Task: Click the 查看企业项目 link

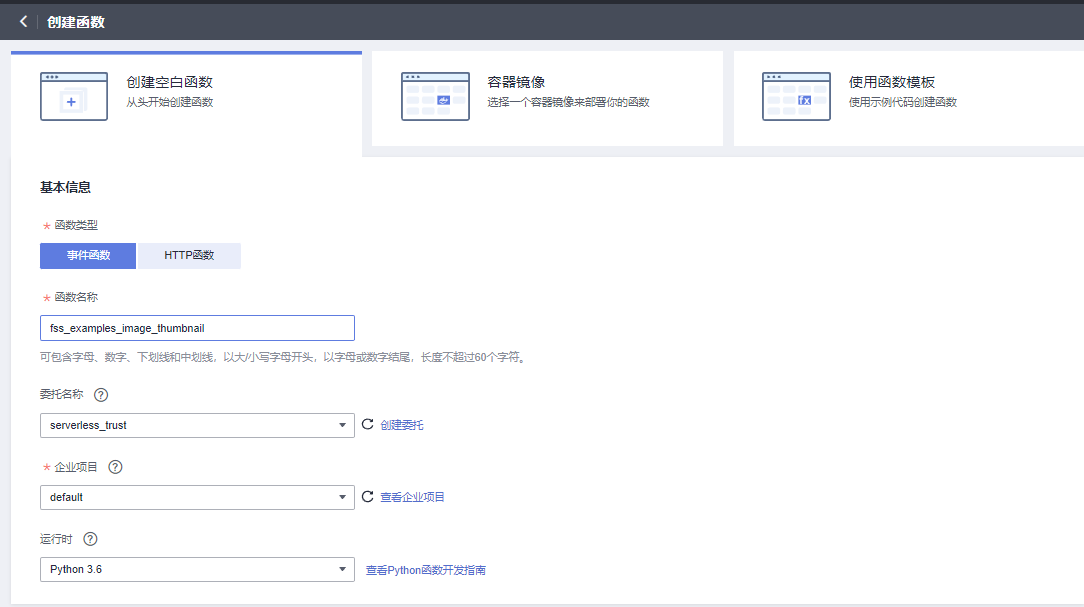Action: point(412,497)
